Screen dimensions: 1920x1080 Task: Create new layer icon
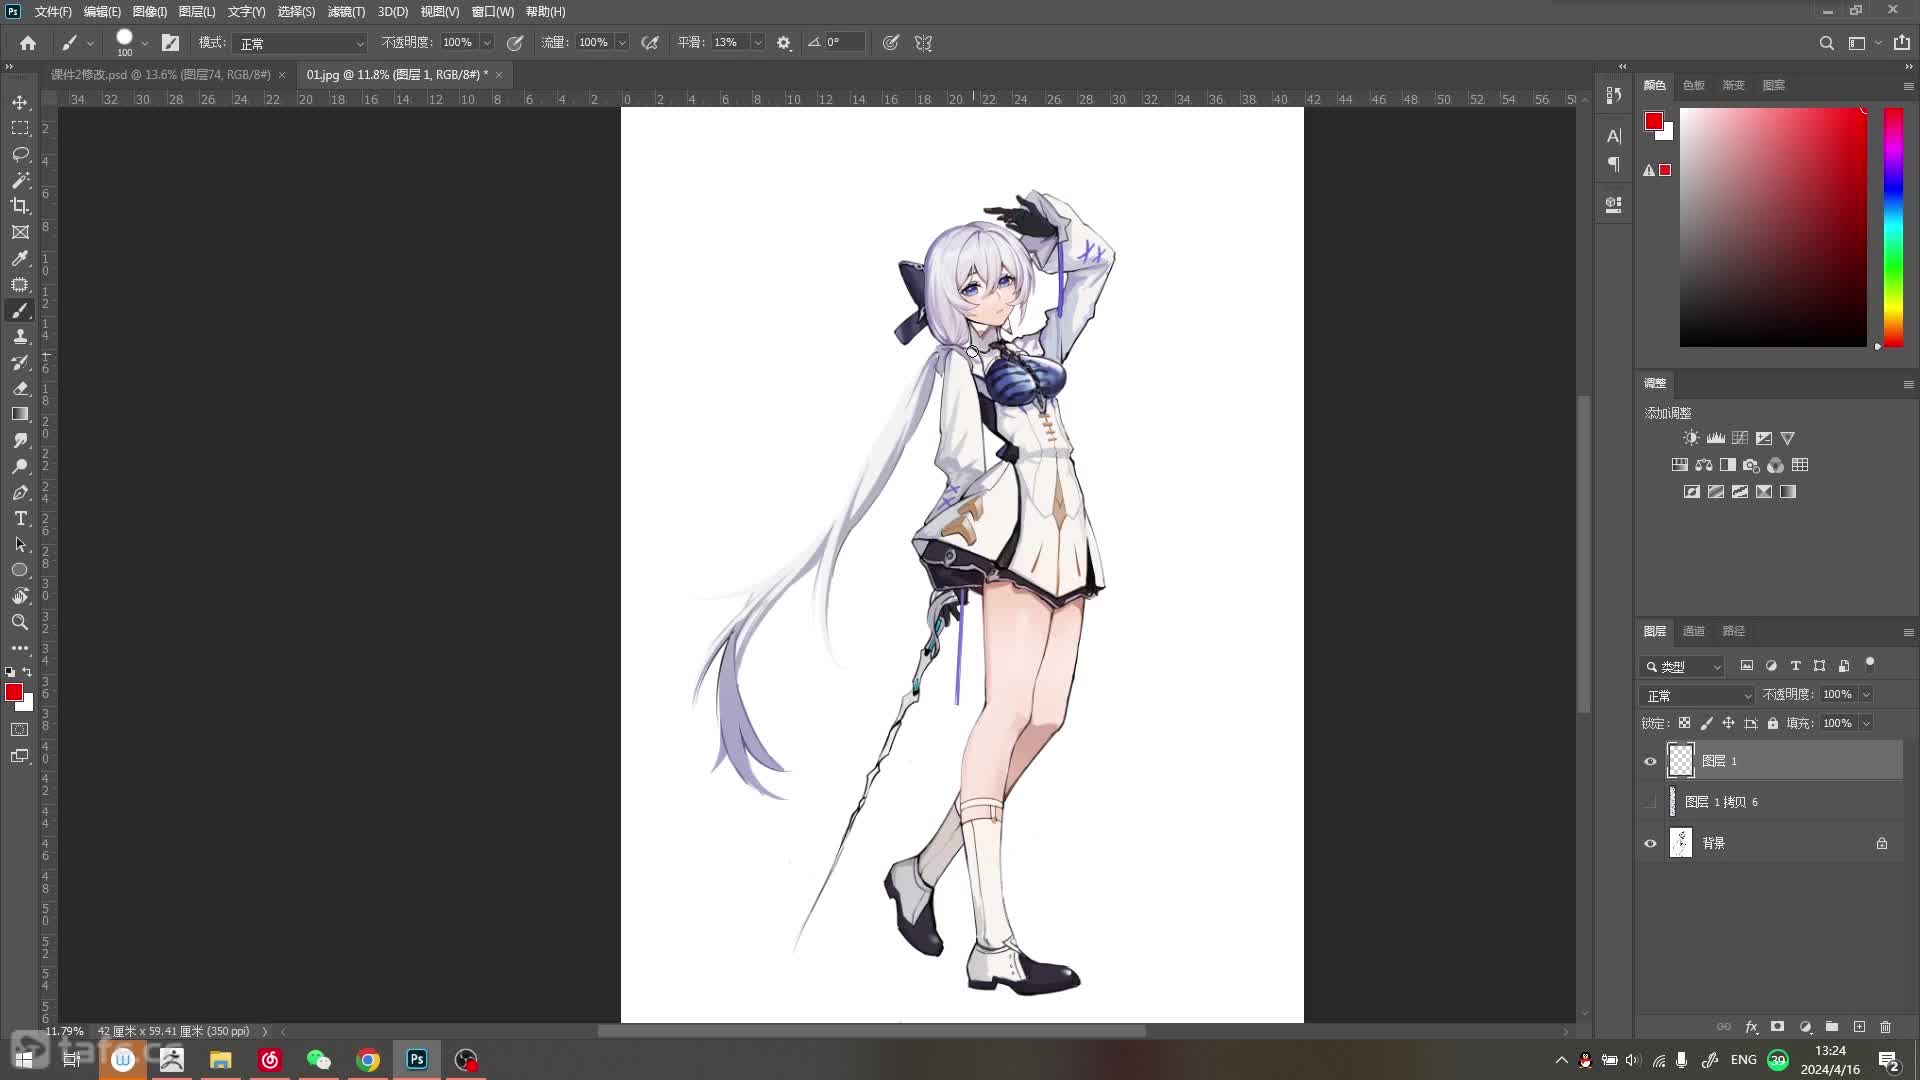[x=1859, y=1027]
